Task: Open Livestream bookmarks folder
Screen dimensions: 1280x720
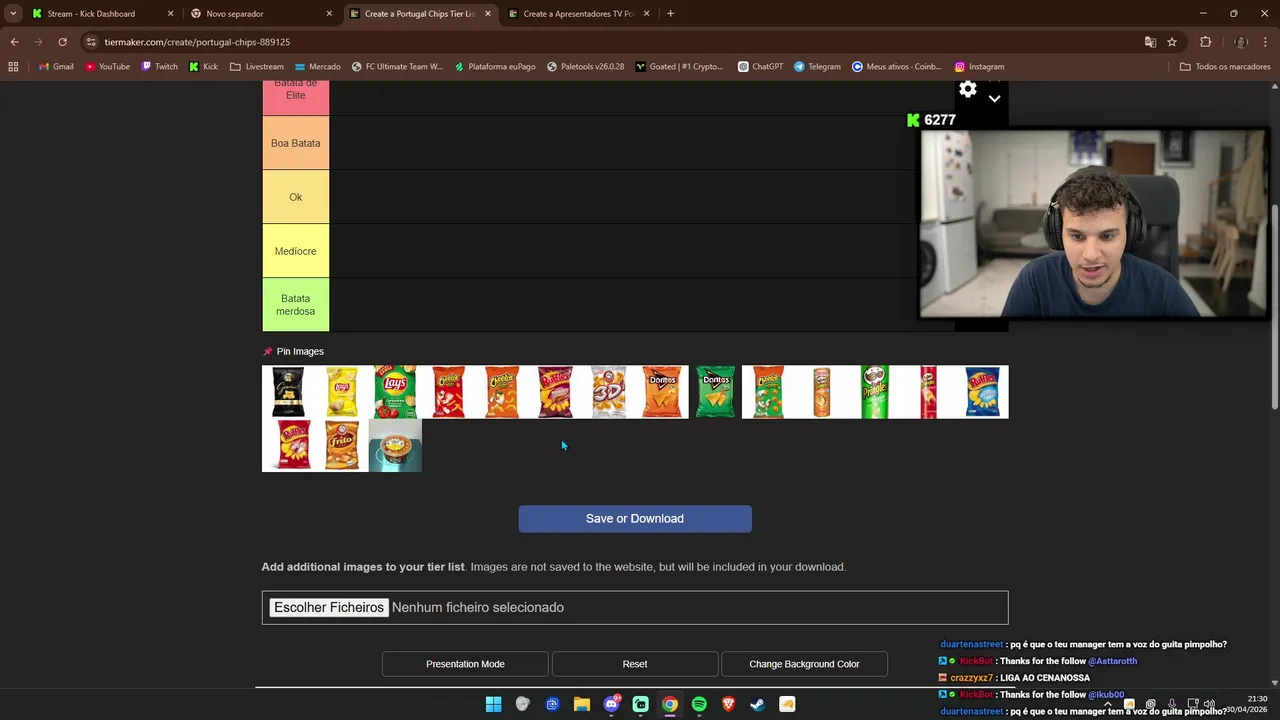Action: [x=257, y=67]
